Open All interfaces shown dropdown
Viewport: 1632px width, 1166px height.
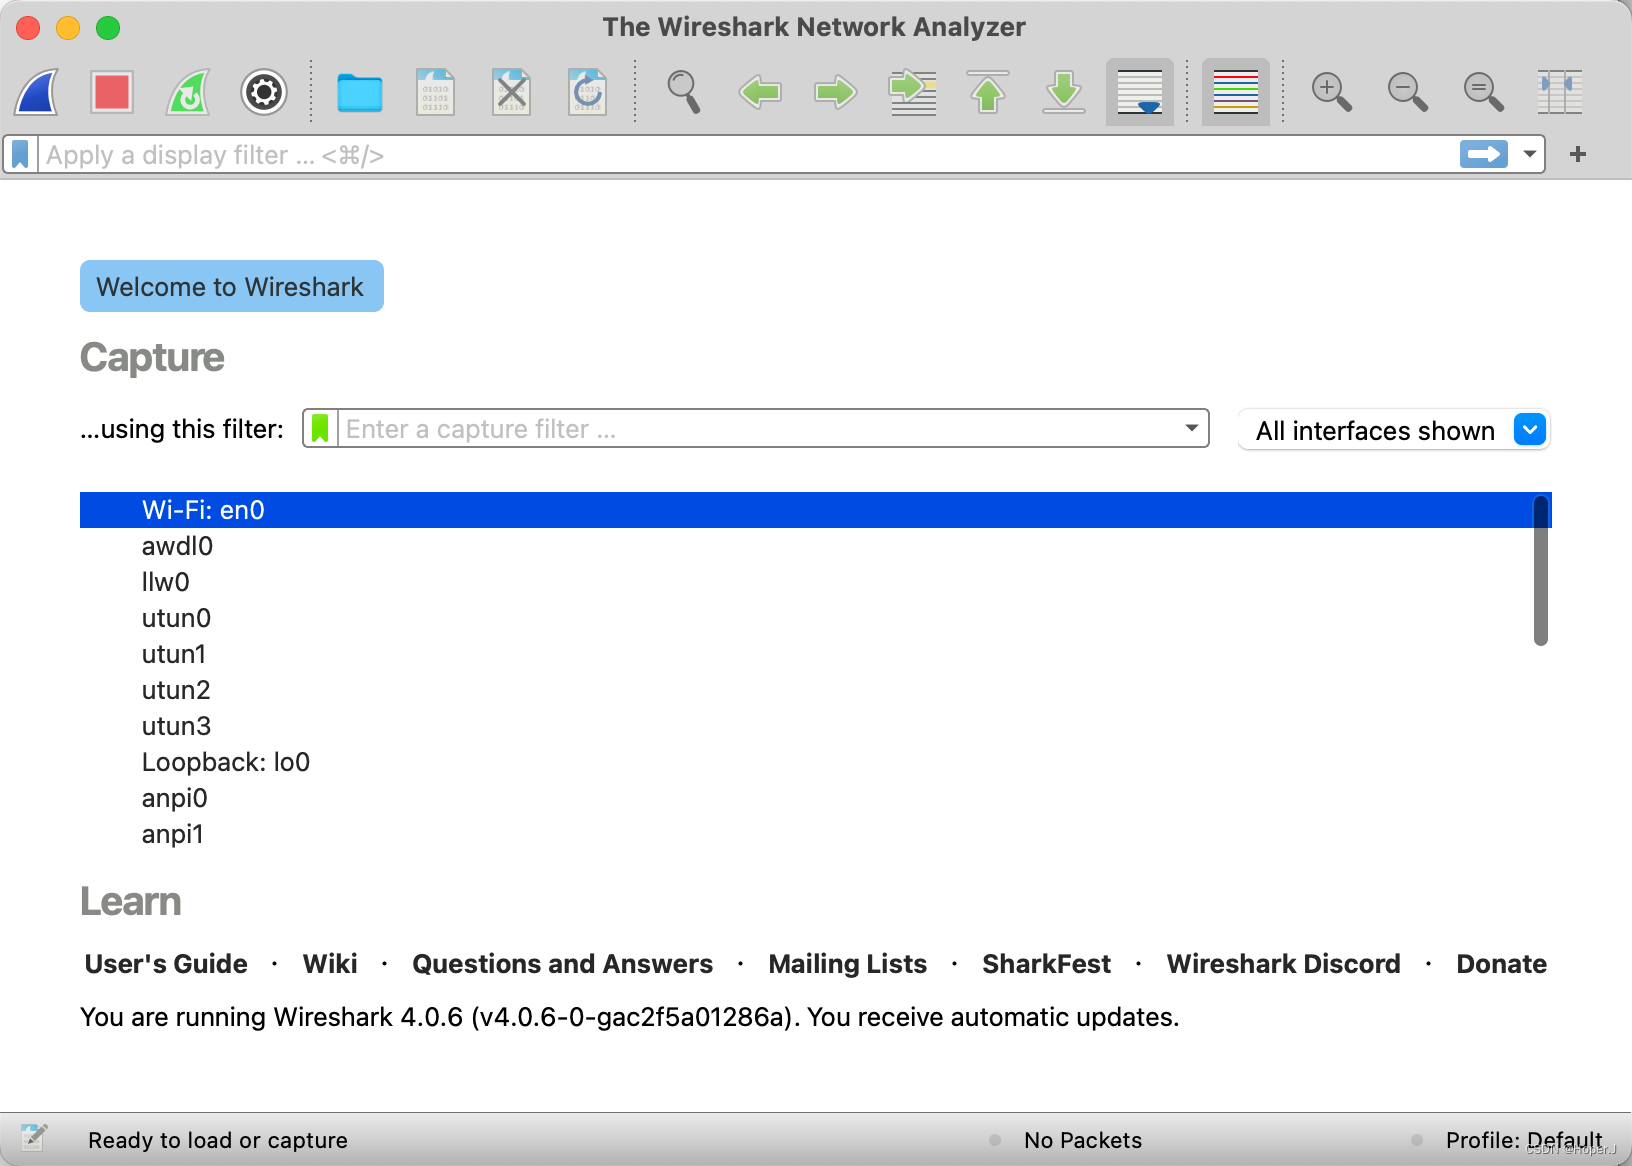[1394, 430]
